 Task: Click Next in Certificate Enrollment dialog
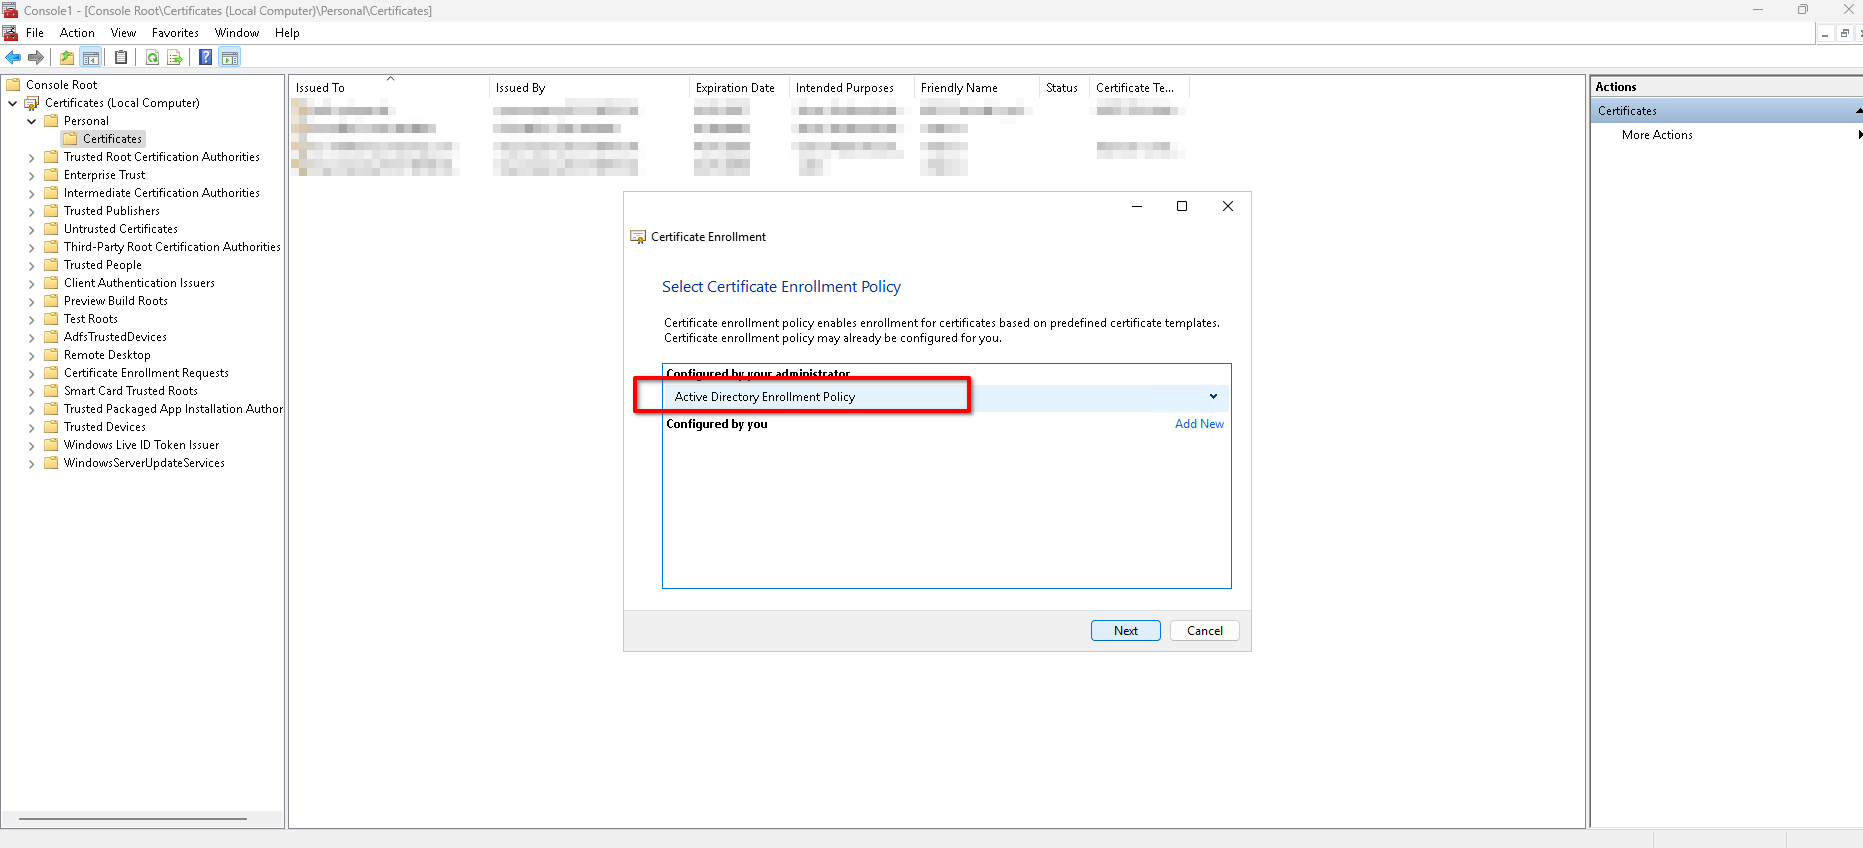[1125, 631]
